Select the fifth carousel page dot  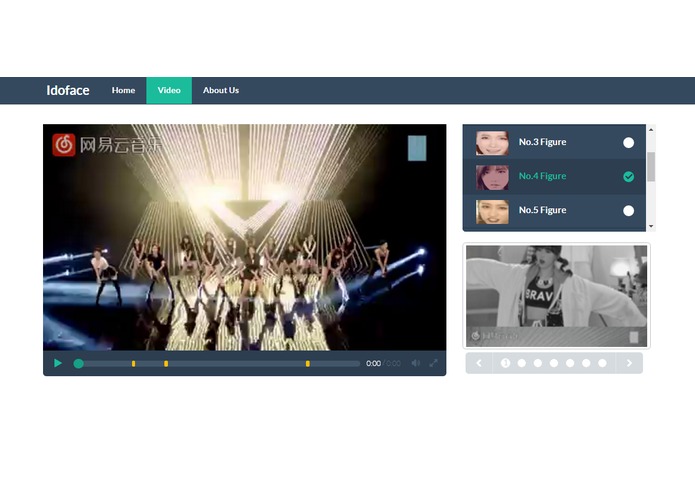pos(570,363)
